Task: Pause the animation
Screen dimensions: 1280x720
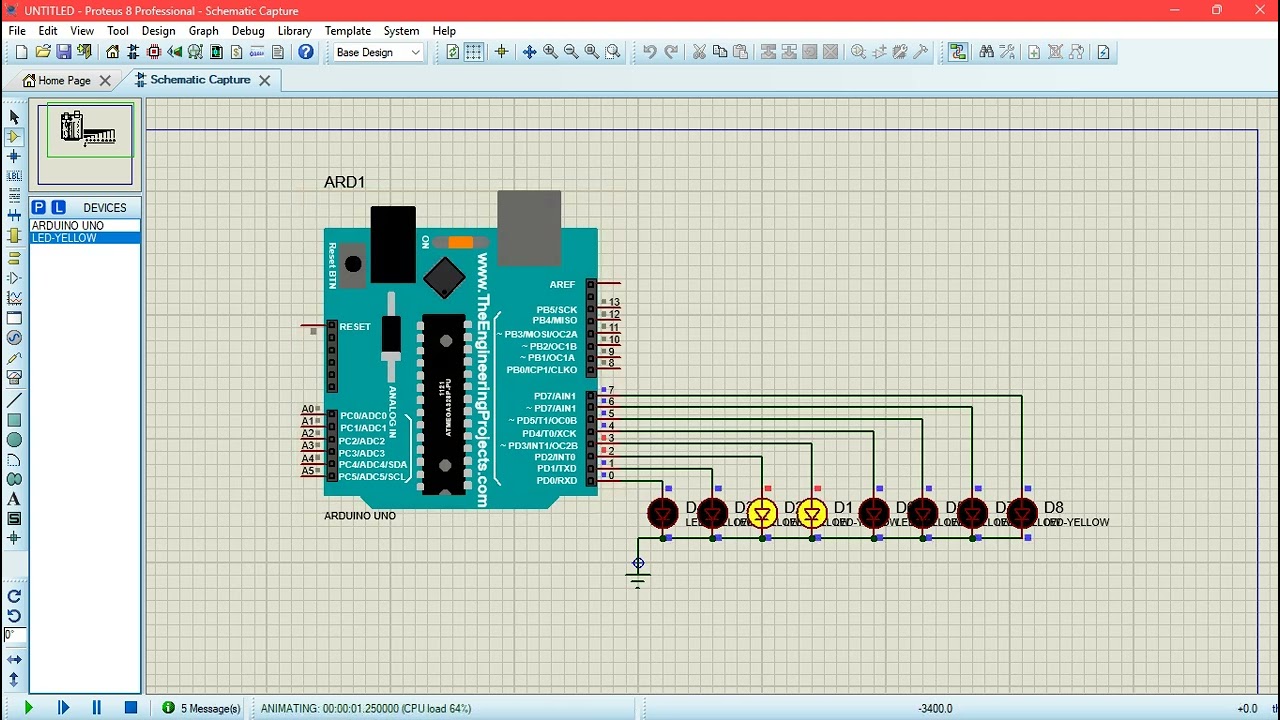Action: [96, 708]
